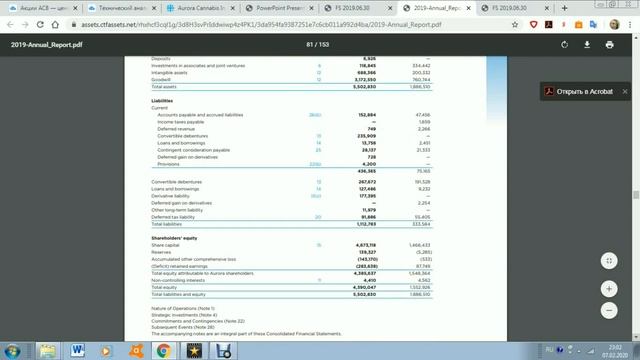Print the PDF document
Image resolution: width=640 pixels, height=360 pixels.
tap(609, 44)
